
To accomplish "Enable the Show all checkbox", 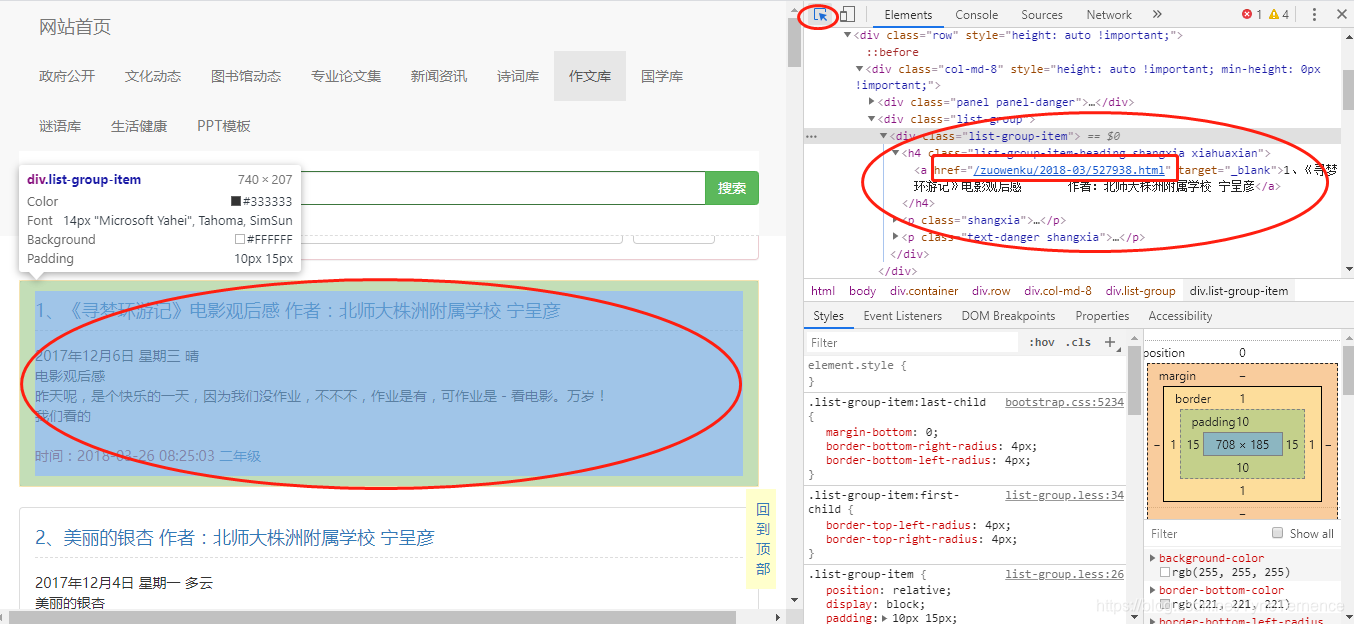I will [x=1277, y=532].
